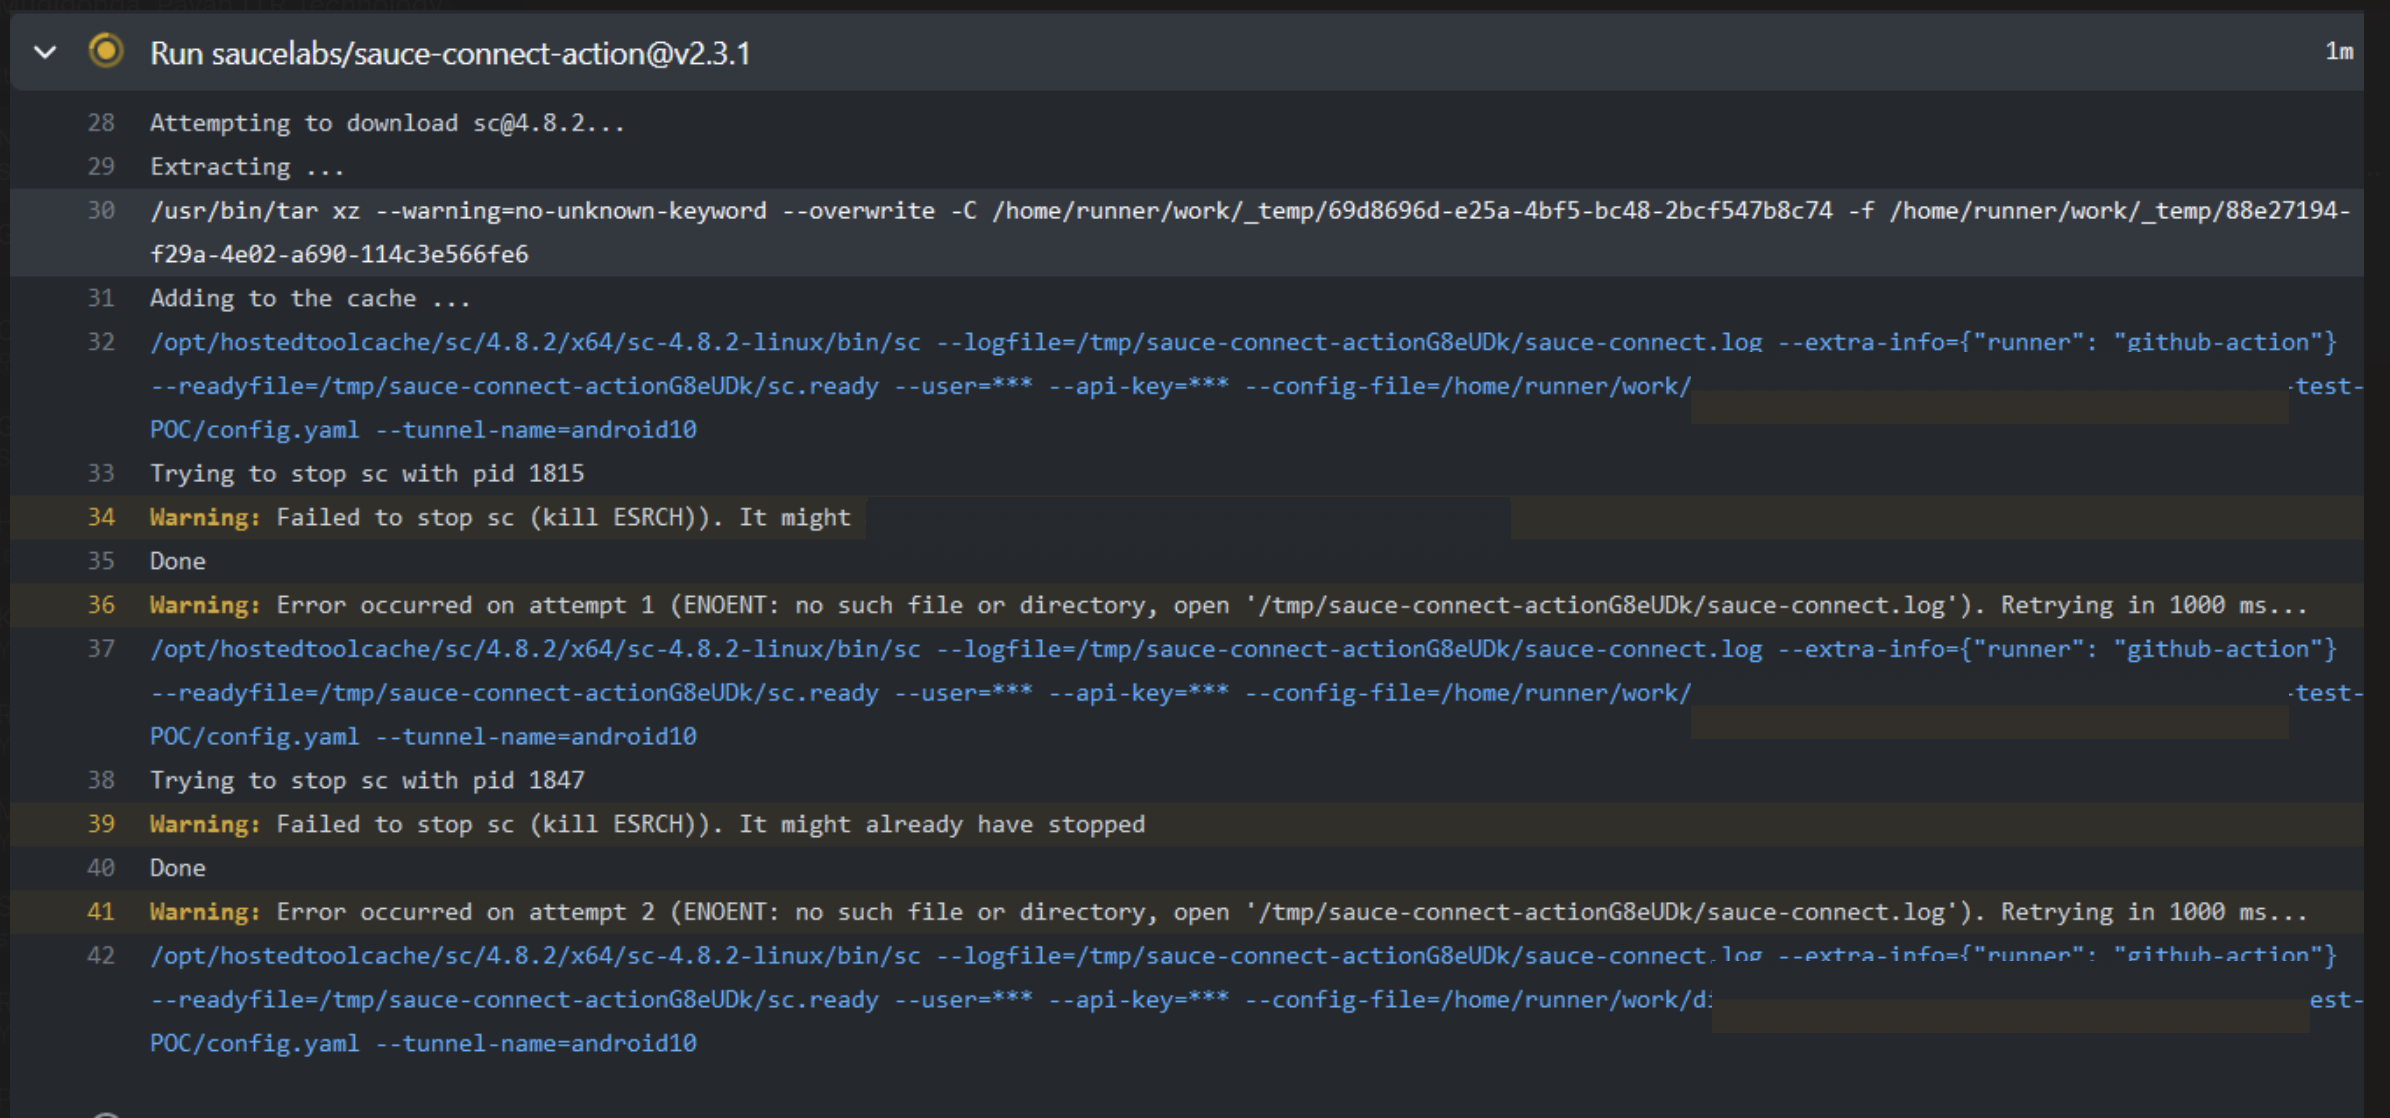The height and width of the screenshot is (1118, 2390).
Task: Click the Done log entry on line 35
Action: (177, 561)
